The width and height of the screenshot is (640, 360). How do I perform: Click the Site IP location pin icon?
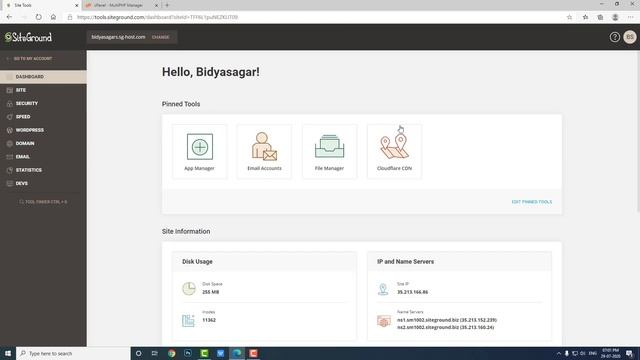(383, 289)
